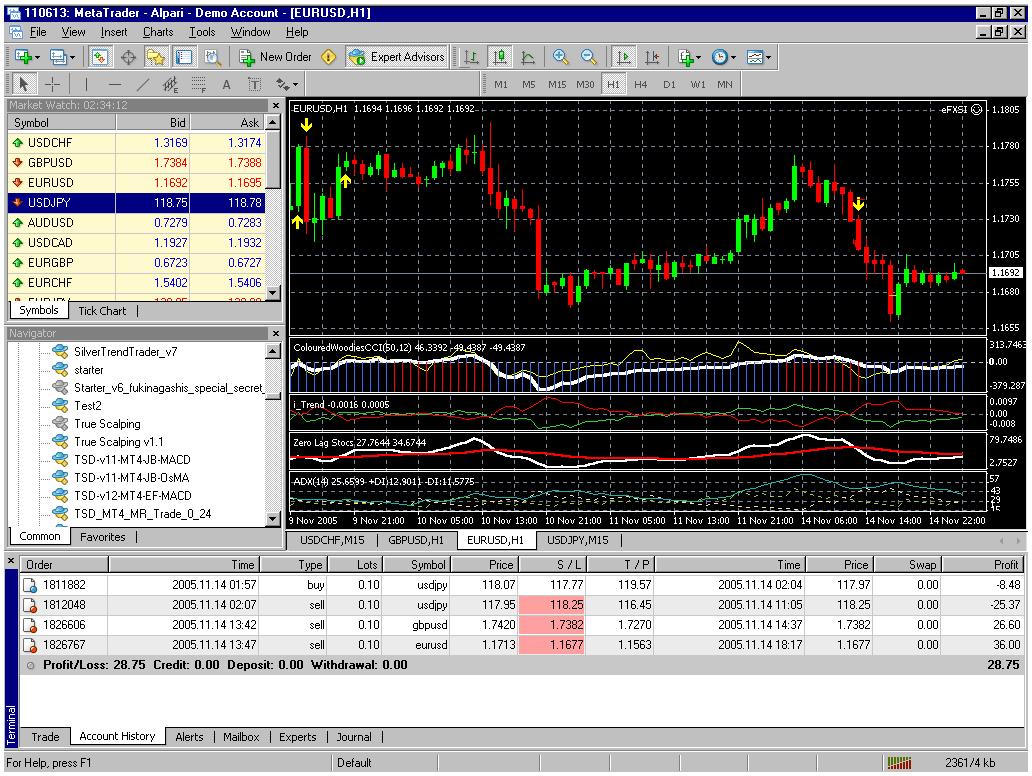The width and height of the screenshot is (1032, 776).
Task: Click the yellow diamond MetaEditor icon
Action: point(328,57)
